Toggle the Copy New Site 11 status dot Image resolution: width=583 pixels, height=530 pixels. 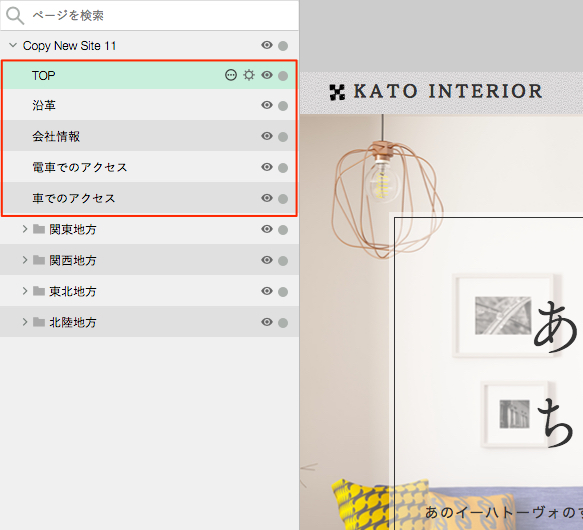pyautogui.click(x=283, y=46)
